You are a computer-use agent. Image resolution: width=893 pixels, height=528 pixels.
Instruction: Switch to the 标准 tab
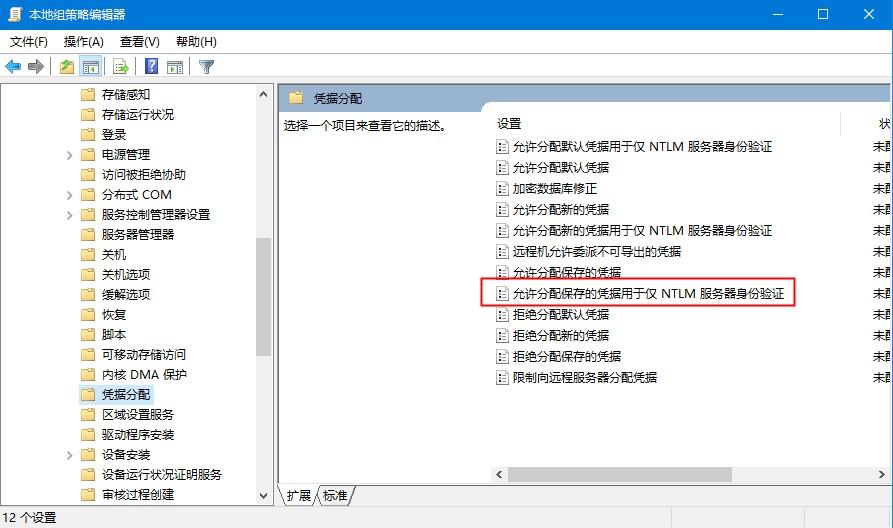point(335,496)
